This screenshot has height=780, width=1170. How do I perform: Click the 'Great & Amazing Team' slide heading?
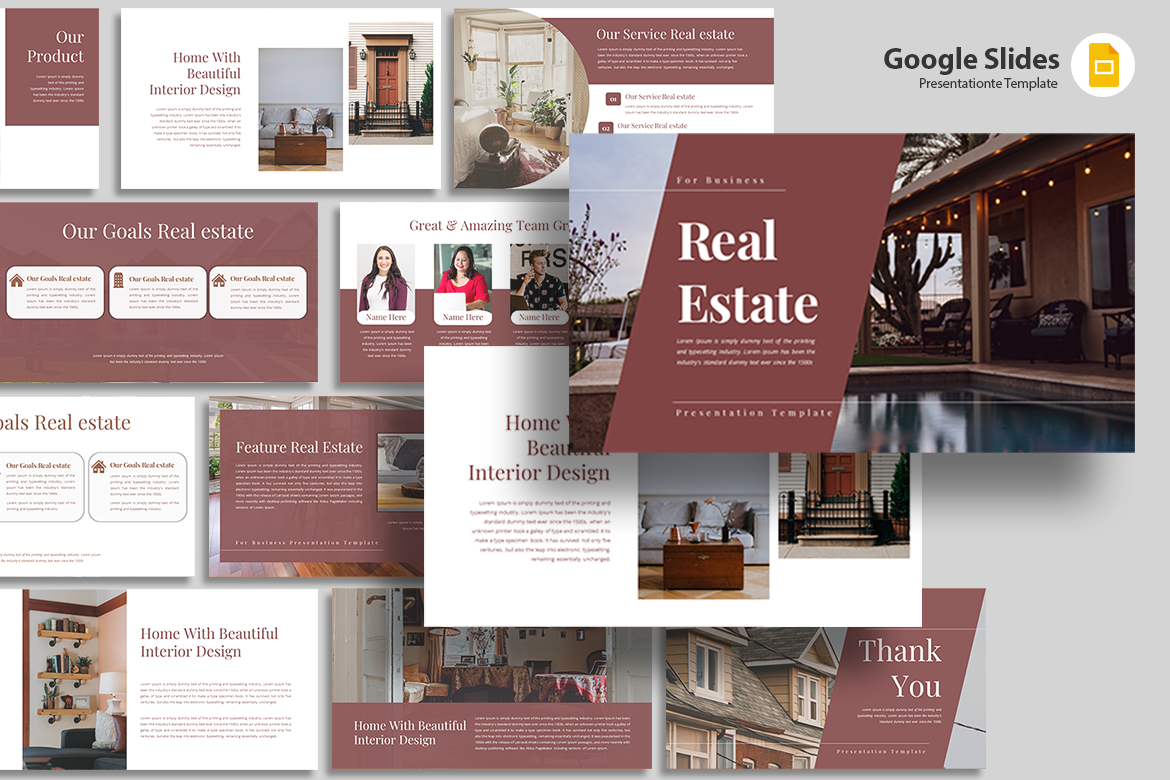[x=489, y=225]
